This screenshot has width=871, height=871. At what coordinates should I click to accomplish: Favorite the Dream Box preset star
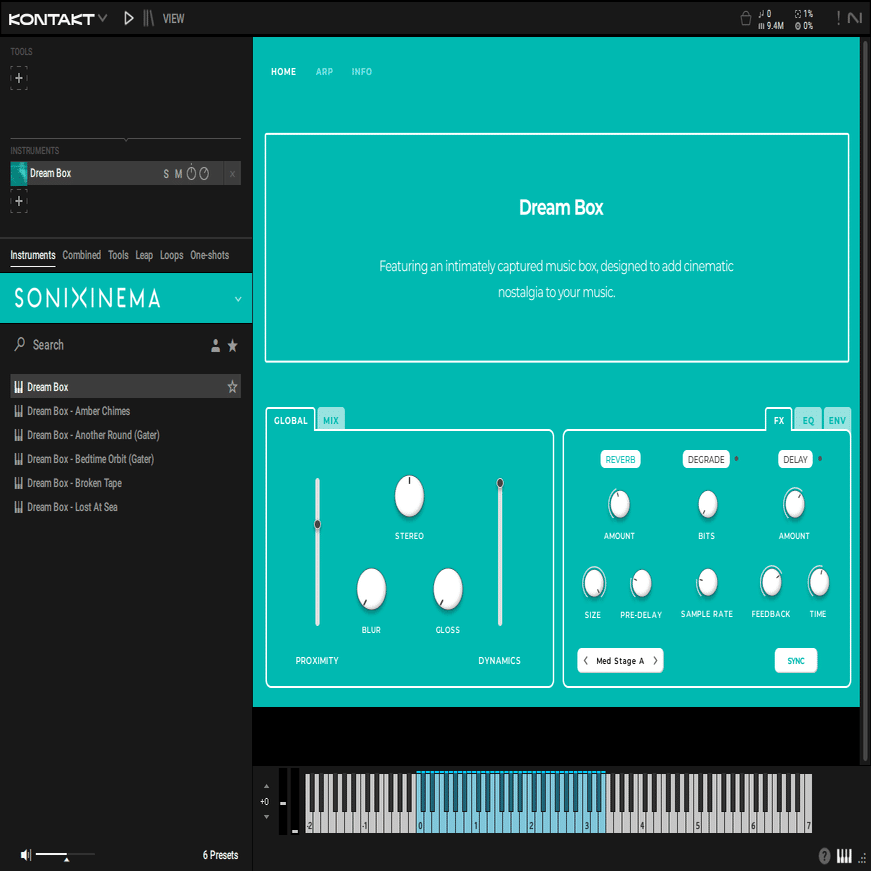point(232,387)
